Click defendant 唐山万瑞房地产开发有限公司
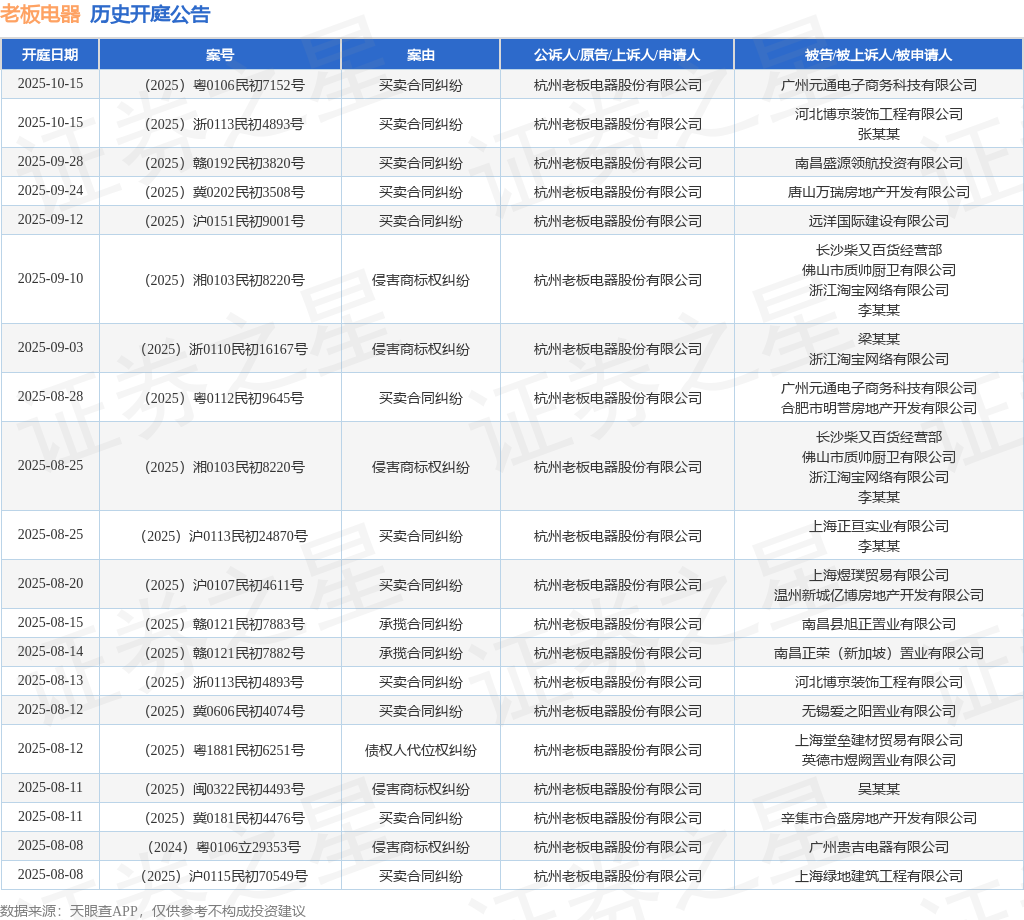The width and height of the screenshot is (1024, 920). [878, 192]
